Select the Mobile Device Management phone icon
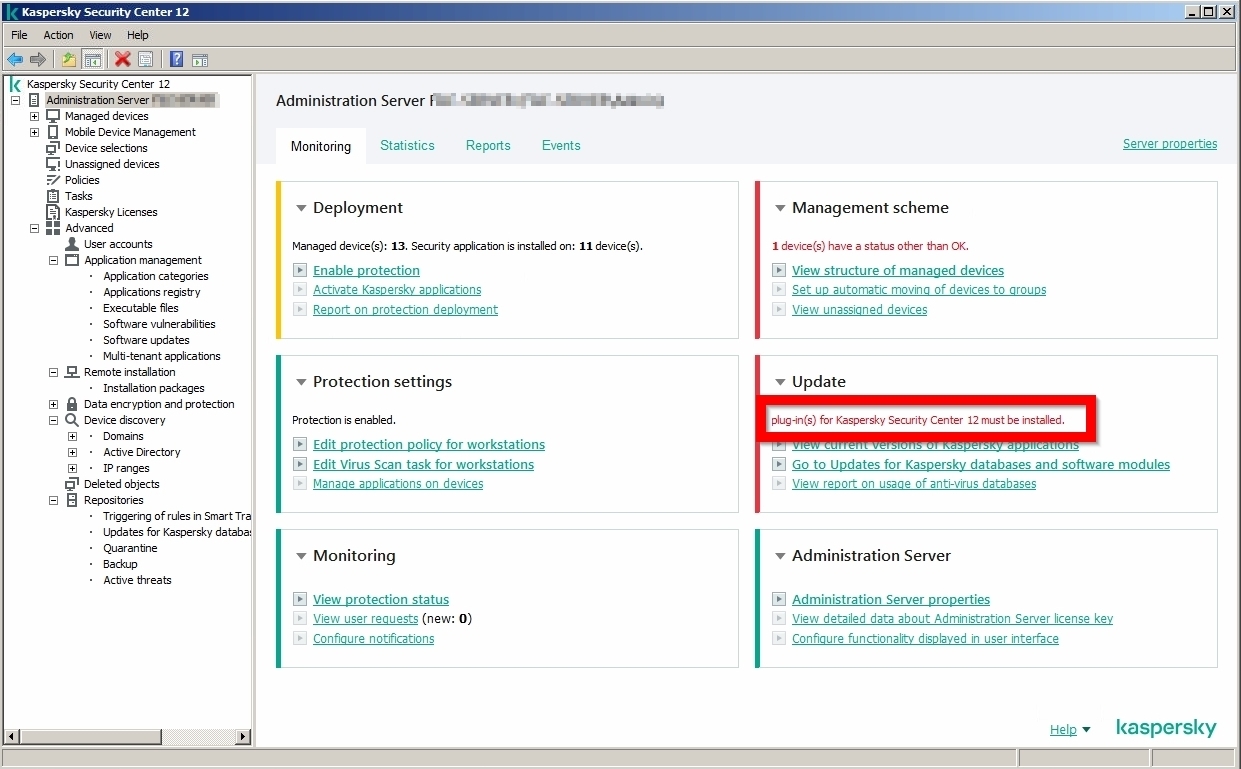1241x769 pixels. coord(53,132)
